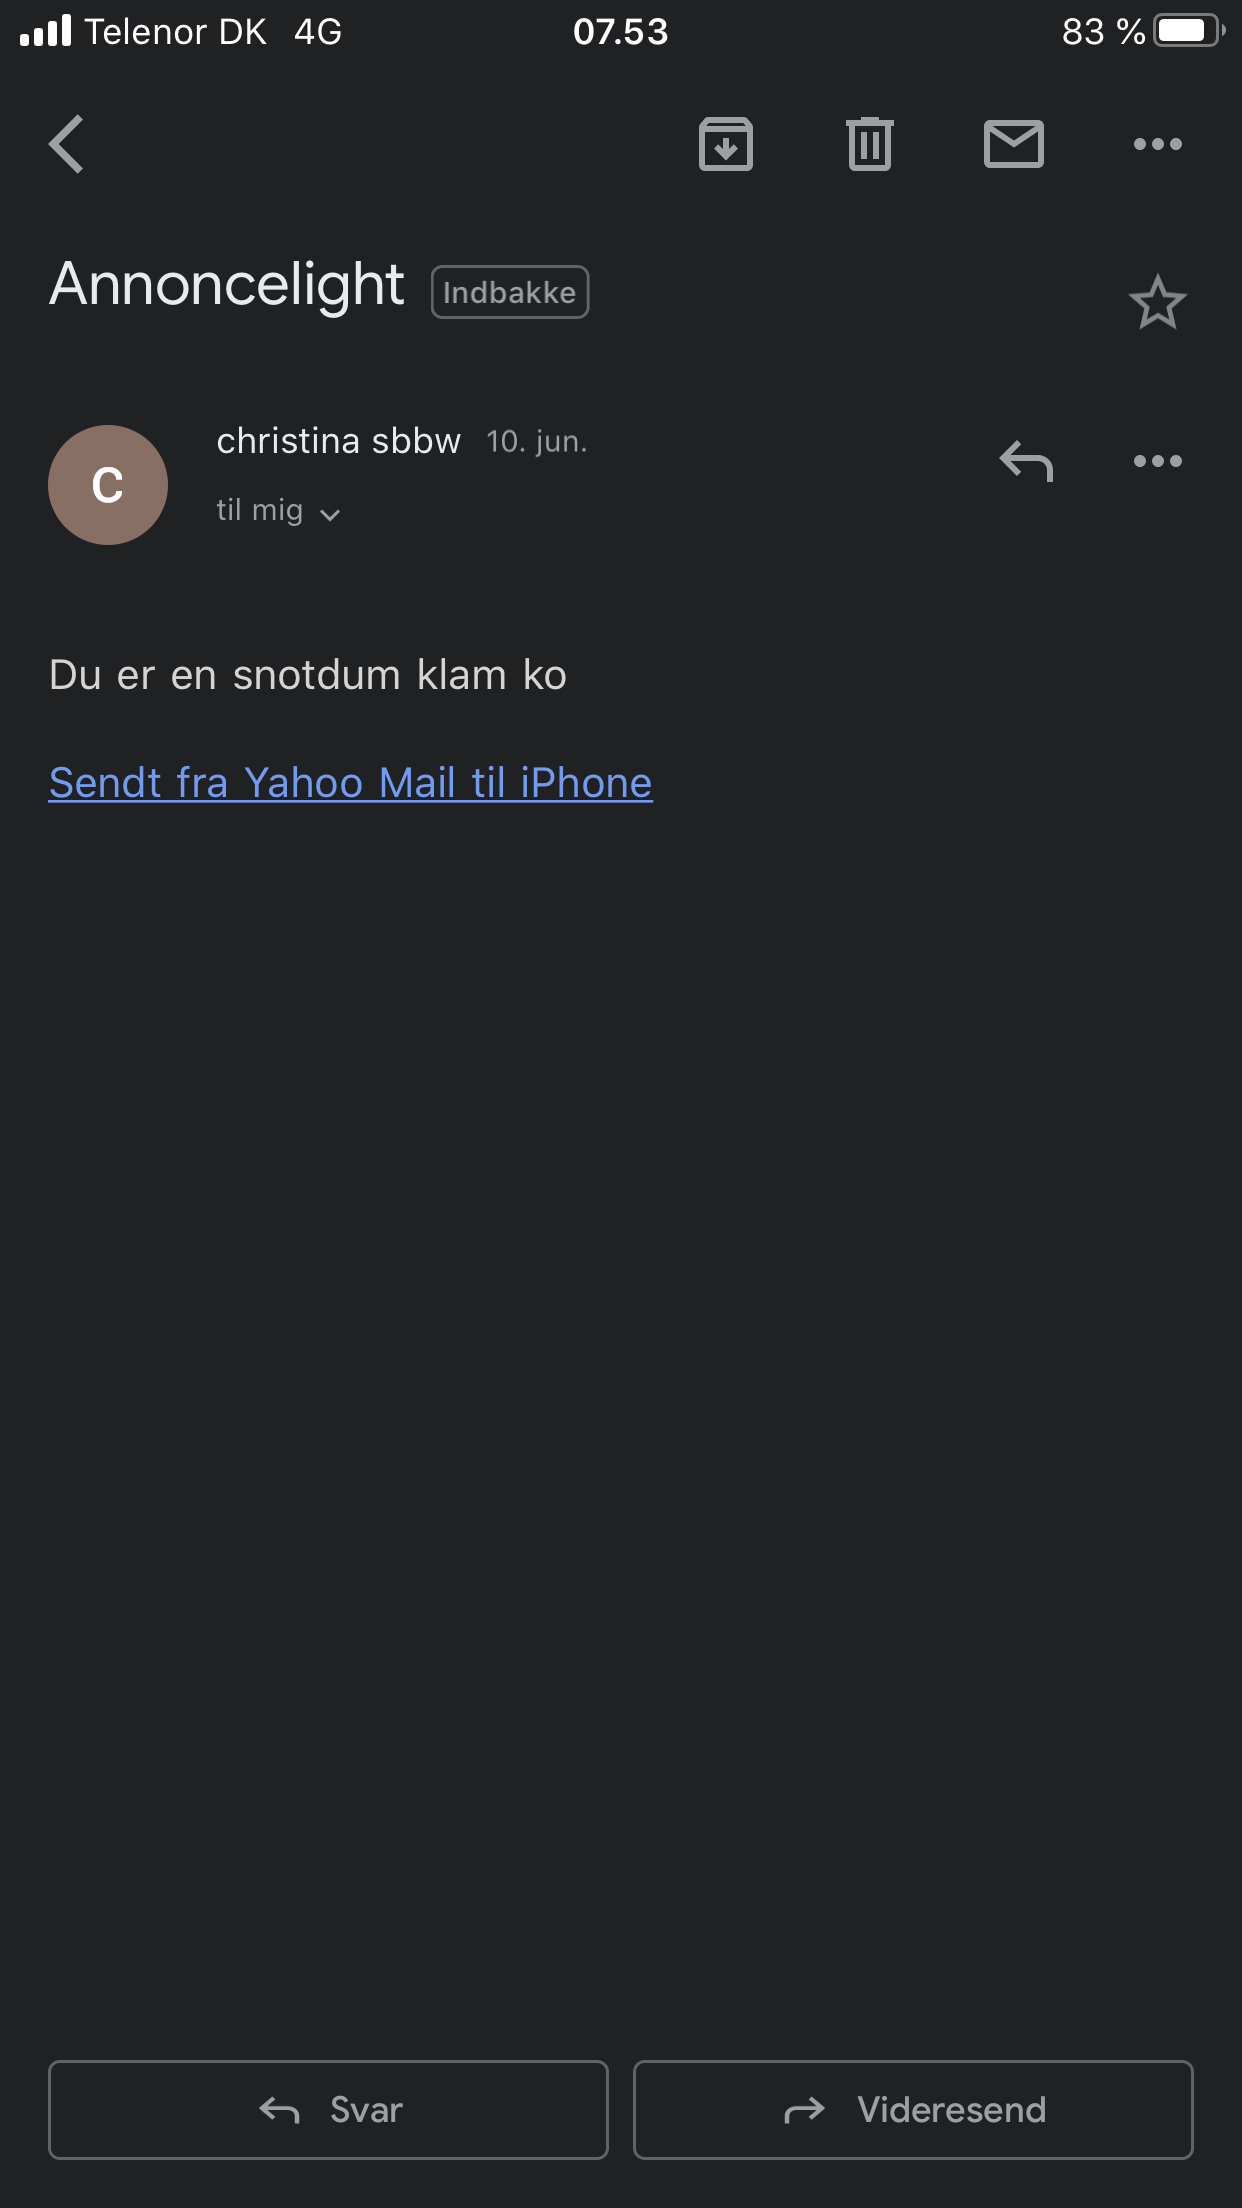
Task: Tap the status bar clock 07.53
Action: (621, 32)
